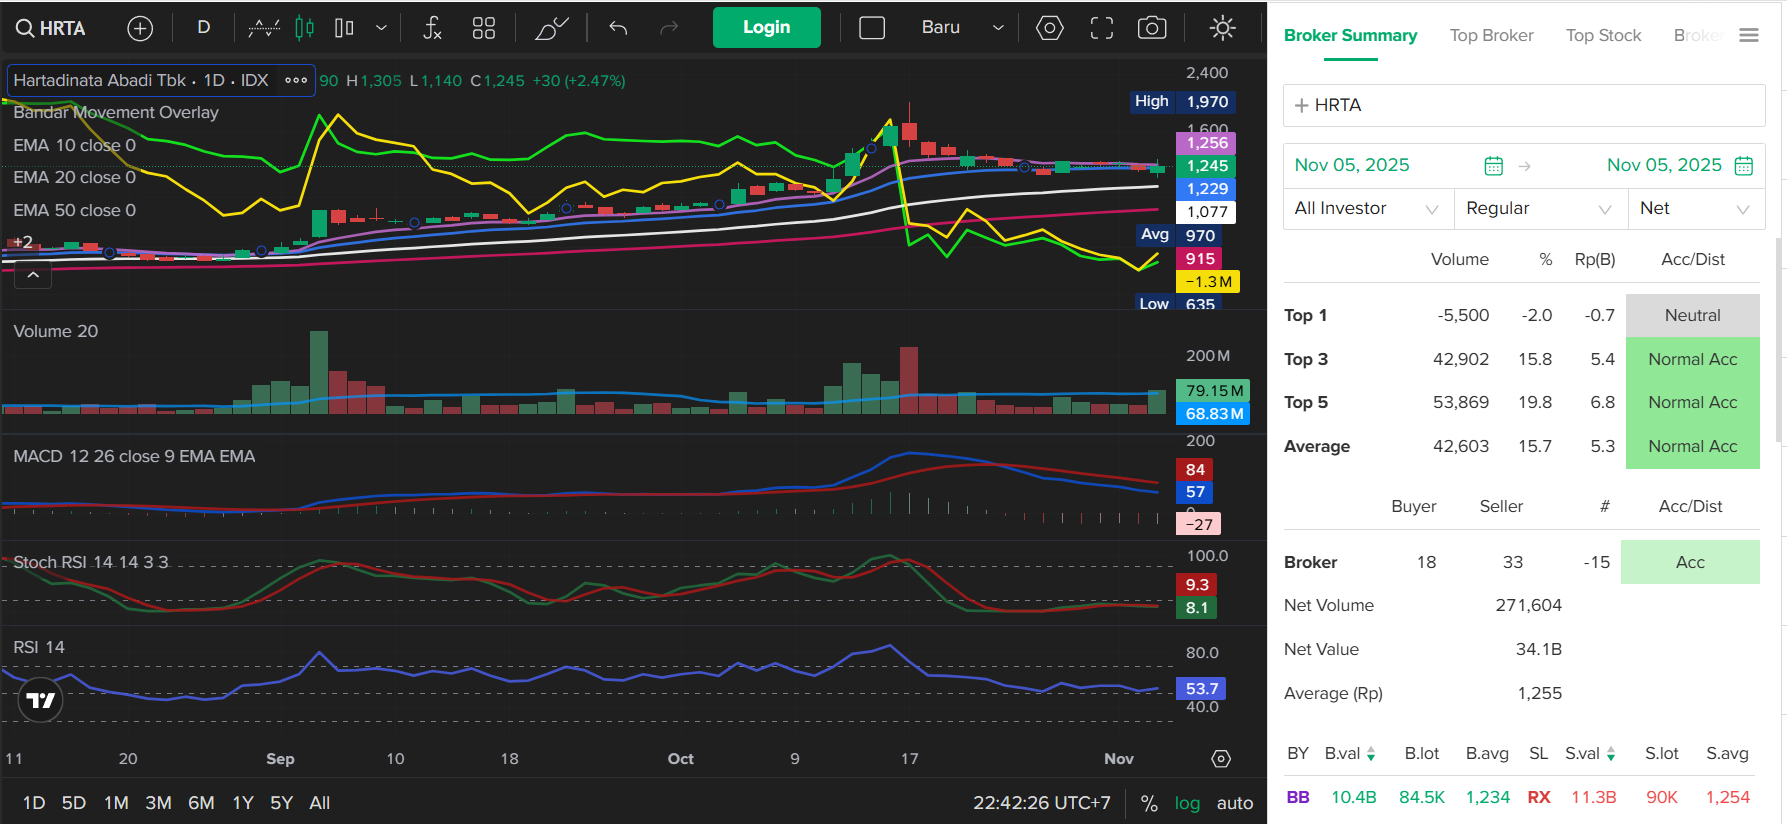Toggle log scale on the chart

[x=1187, y=803]
